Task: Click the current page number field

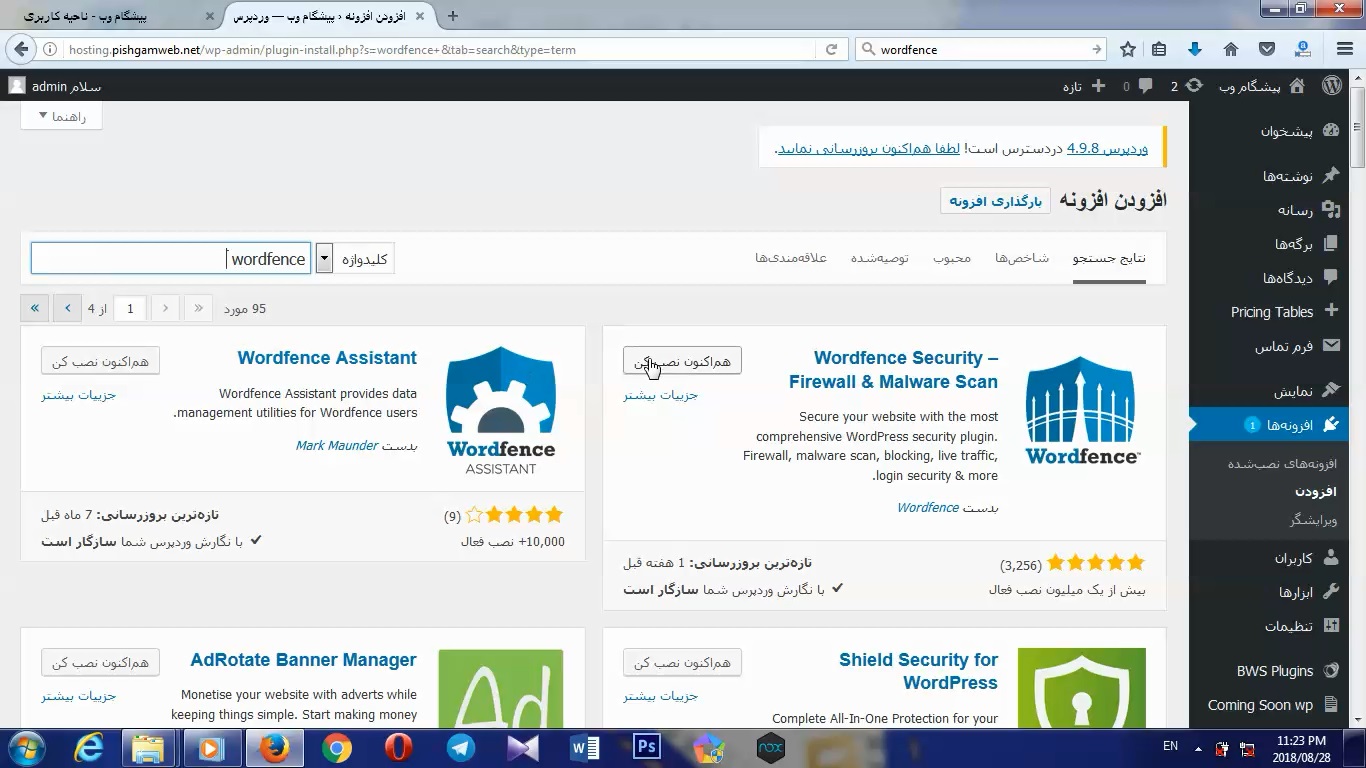Action: pos(130,308)
